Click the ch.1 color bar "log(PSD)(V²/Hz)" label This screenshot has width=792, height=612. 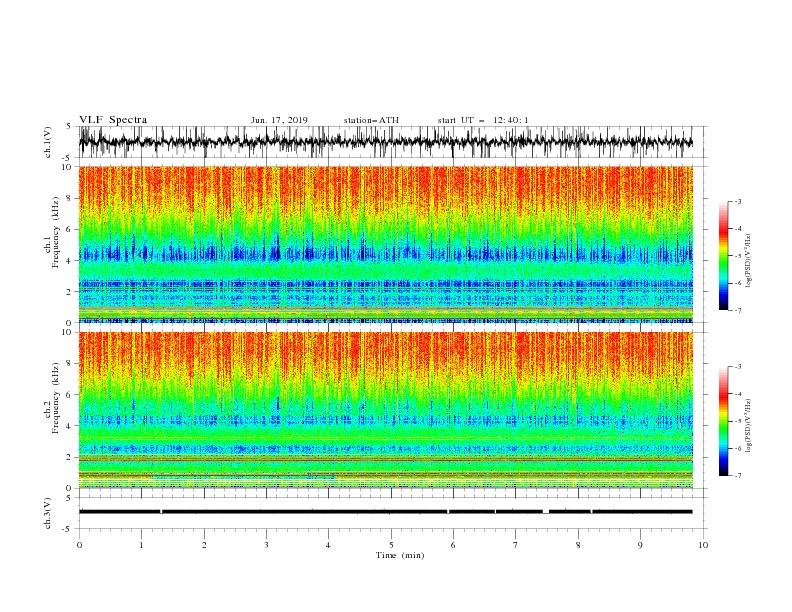point(749,261)
